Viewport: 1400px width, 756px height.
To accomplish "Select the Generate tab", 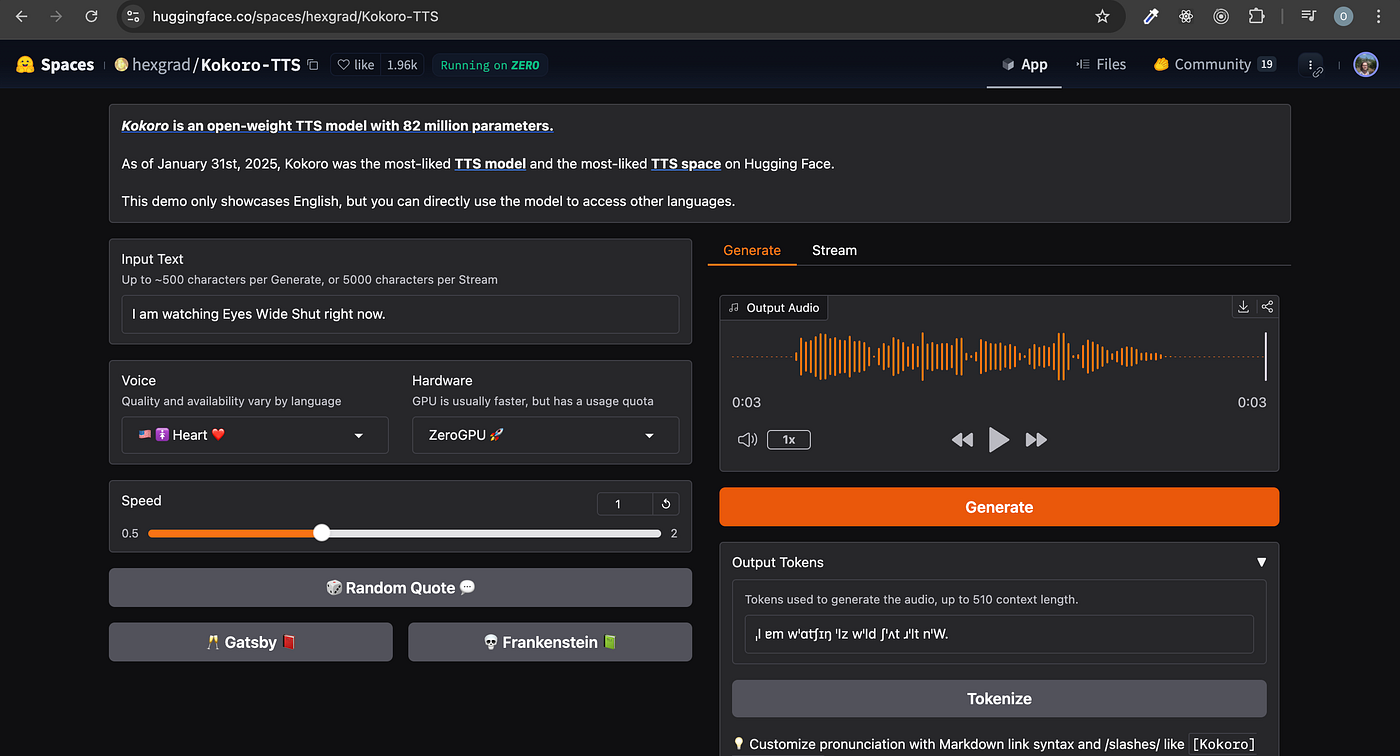I will (752, 250).
